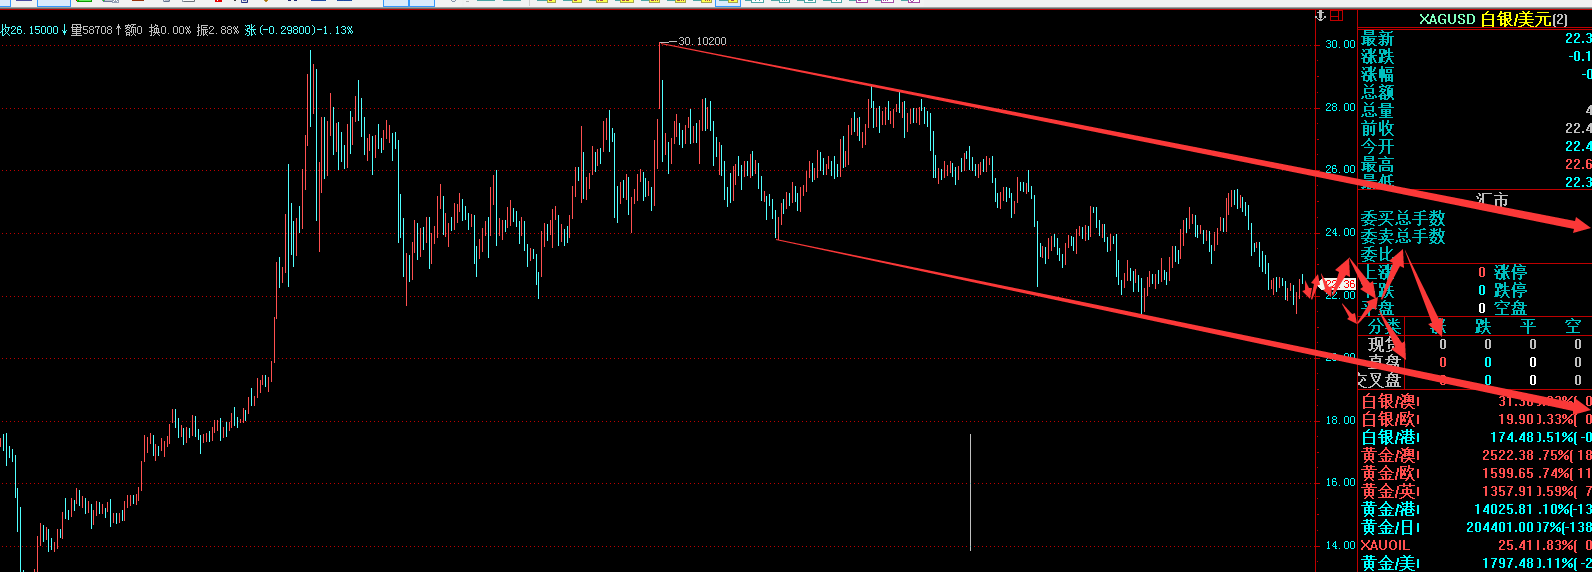Click the current price marker 22.36 on chart

point(1341,285)
